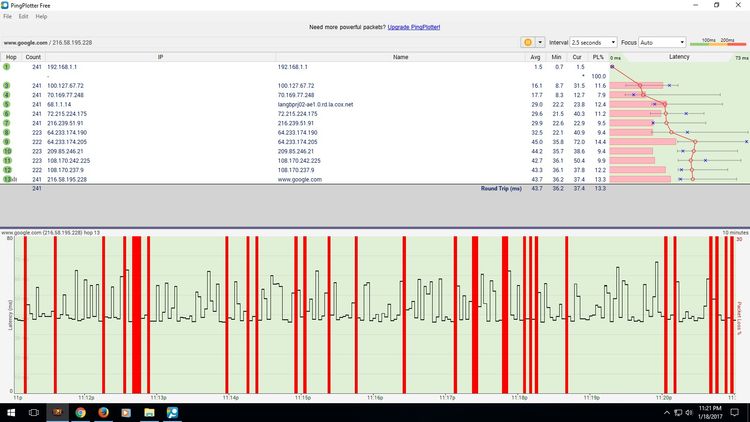Click the 100.0 packet loss value
Screen dimensions: 750x422
click(598, 77)
